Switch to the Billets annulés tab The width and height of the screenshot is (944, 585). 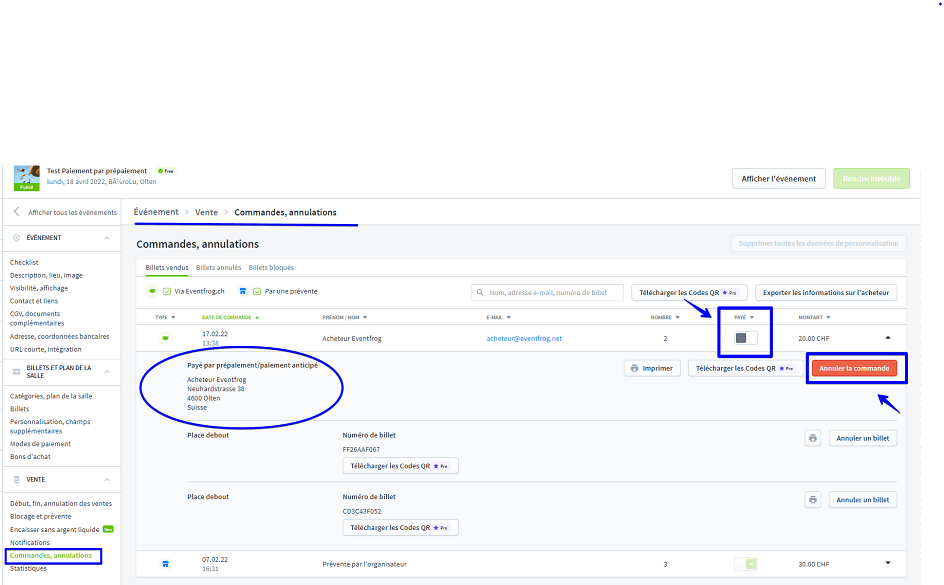coord(218,268)
